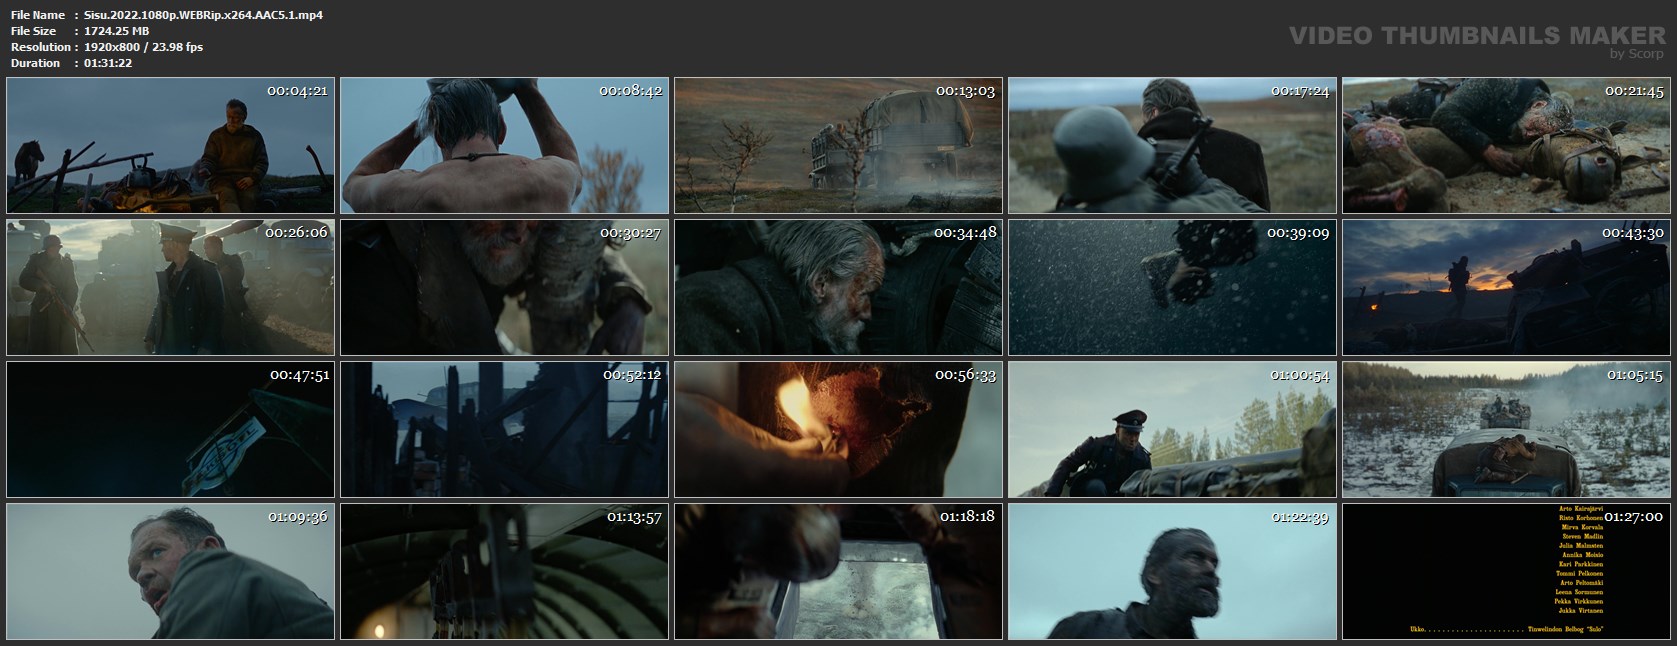
Task: Select the thumbnail marked 00:30:27
Action: point(504,288)
